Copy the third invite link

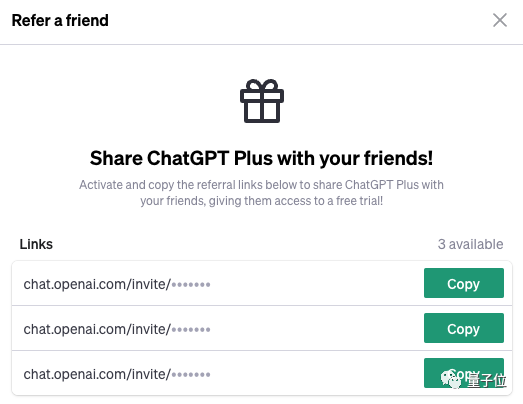click(464, 373)
